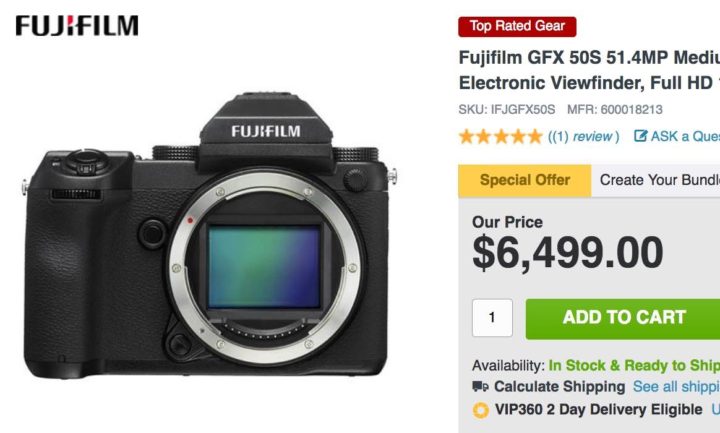Click the Fujifilm GFX 50S product title
720x433 pixels.
click(x=589, y=70)
